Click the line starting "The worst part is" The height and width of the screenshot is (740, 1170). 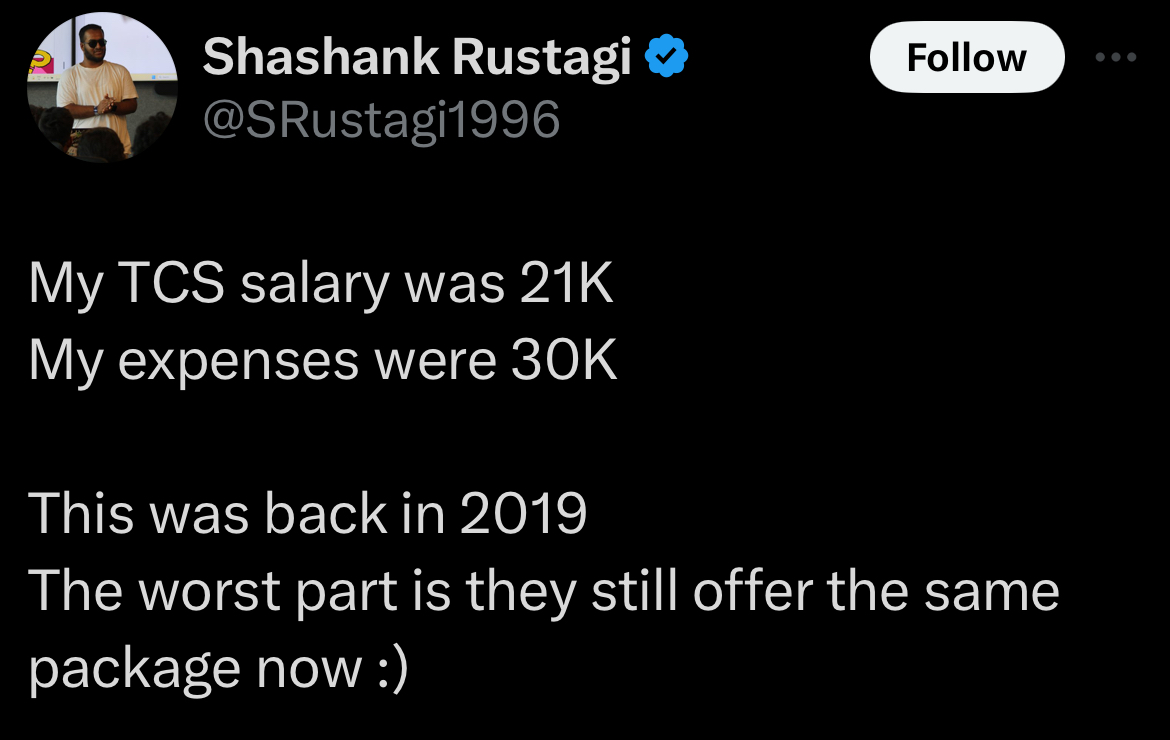tap(543, 591)
